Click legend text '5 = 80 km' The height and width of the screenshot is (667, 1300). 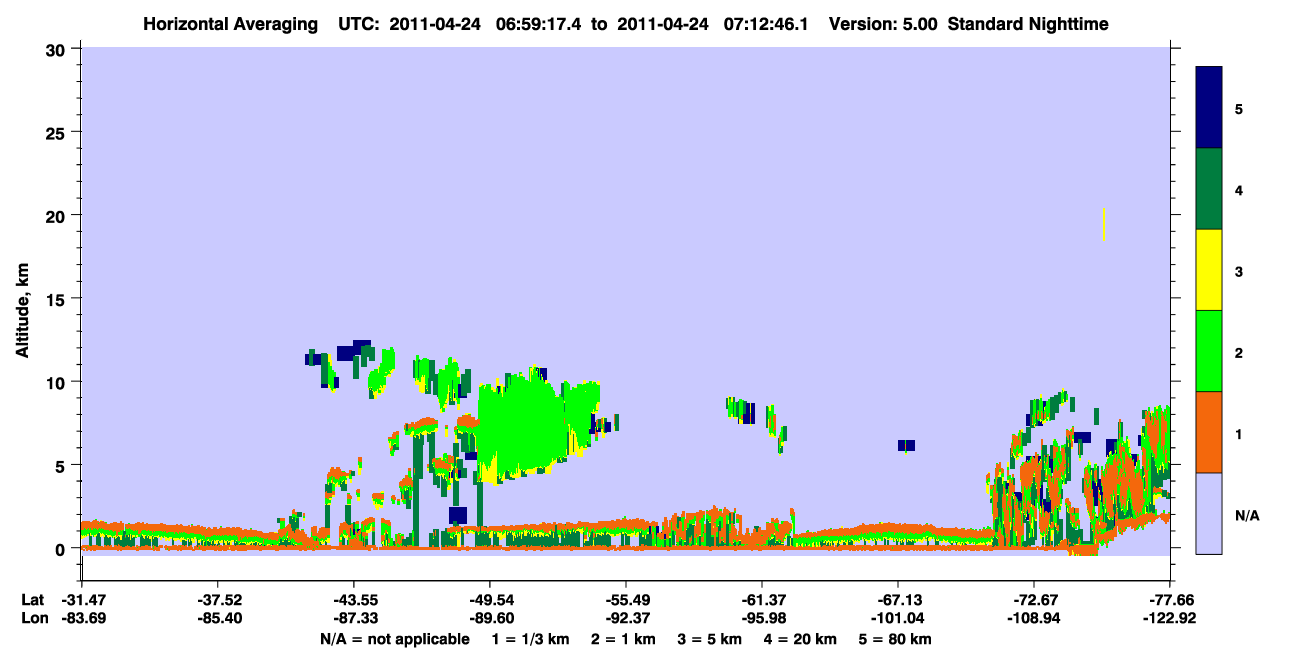pyautogui.click(x=896, y=639)
